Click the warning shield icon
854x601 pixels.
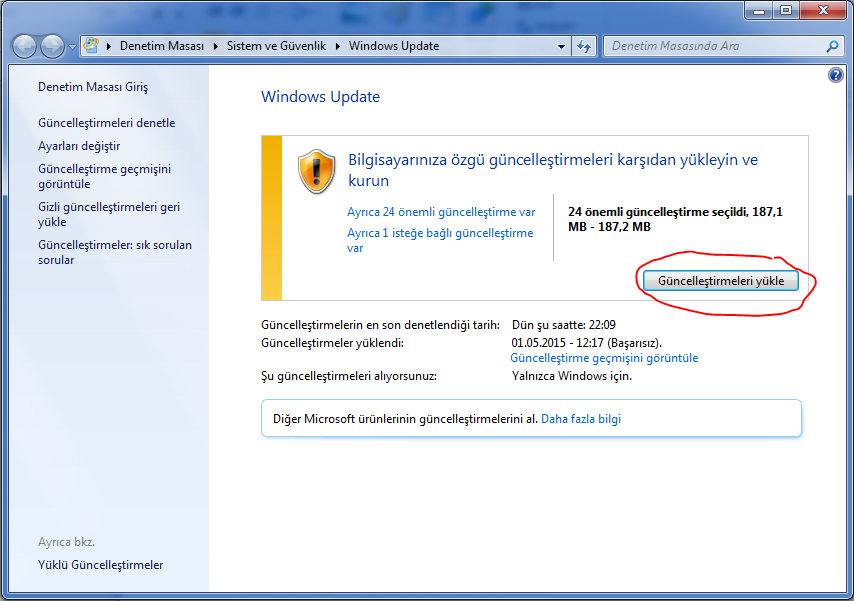pos(316,172)
